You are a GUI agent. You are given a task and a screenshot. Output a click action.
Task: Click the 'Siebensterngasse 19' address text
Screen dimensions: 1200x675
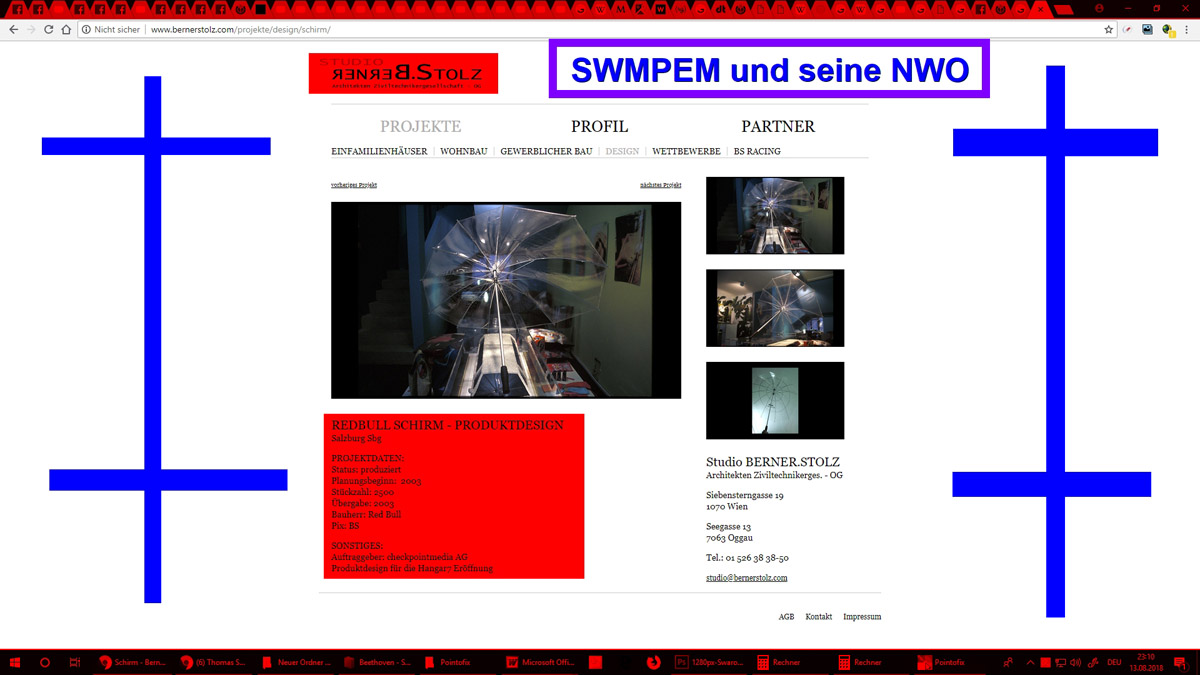click(745, 495)
